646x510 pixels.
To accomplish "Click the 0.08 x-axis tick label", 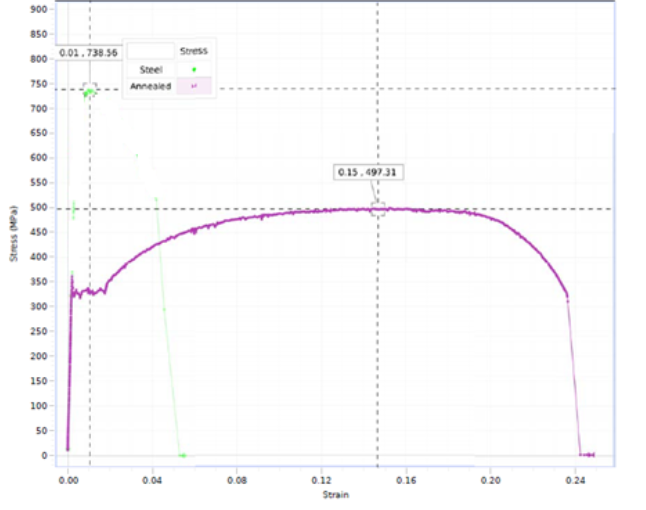I will point(237,480).
